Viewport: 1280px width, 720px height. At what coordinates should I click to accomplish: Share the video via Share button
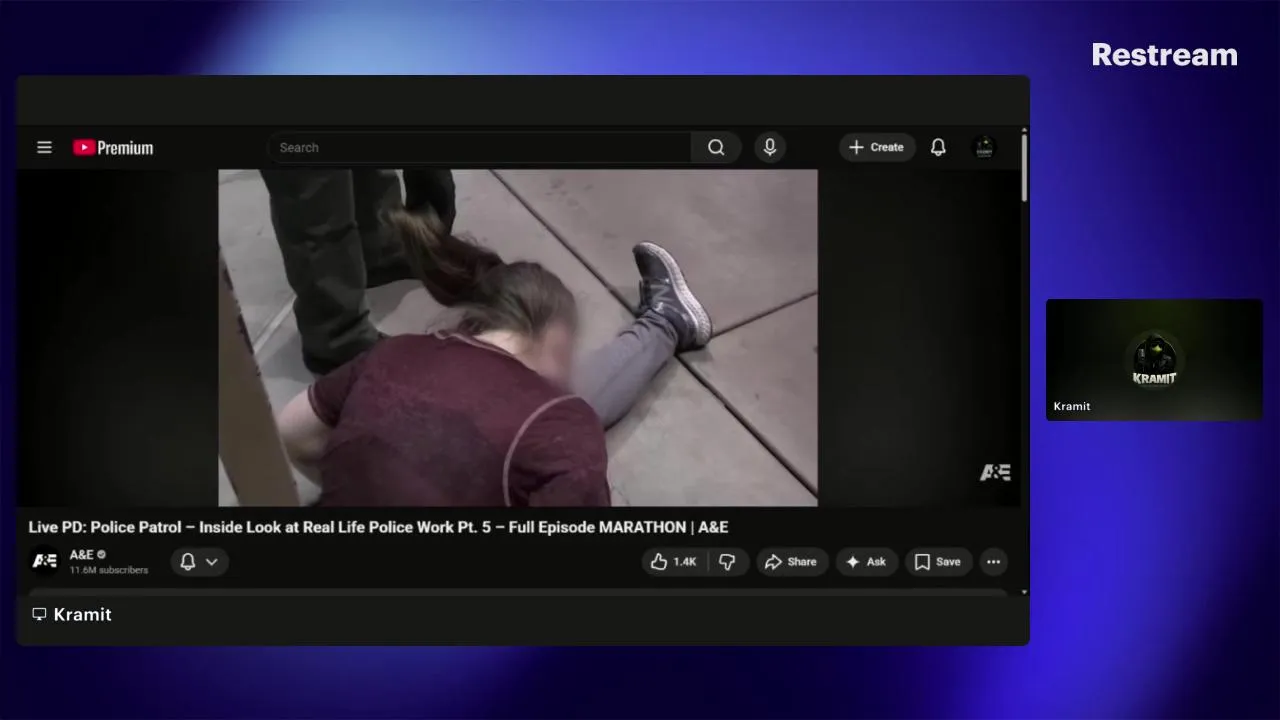pos(792,562)
